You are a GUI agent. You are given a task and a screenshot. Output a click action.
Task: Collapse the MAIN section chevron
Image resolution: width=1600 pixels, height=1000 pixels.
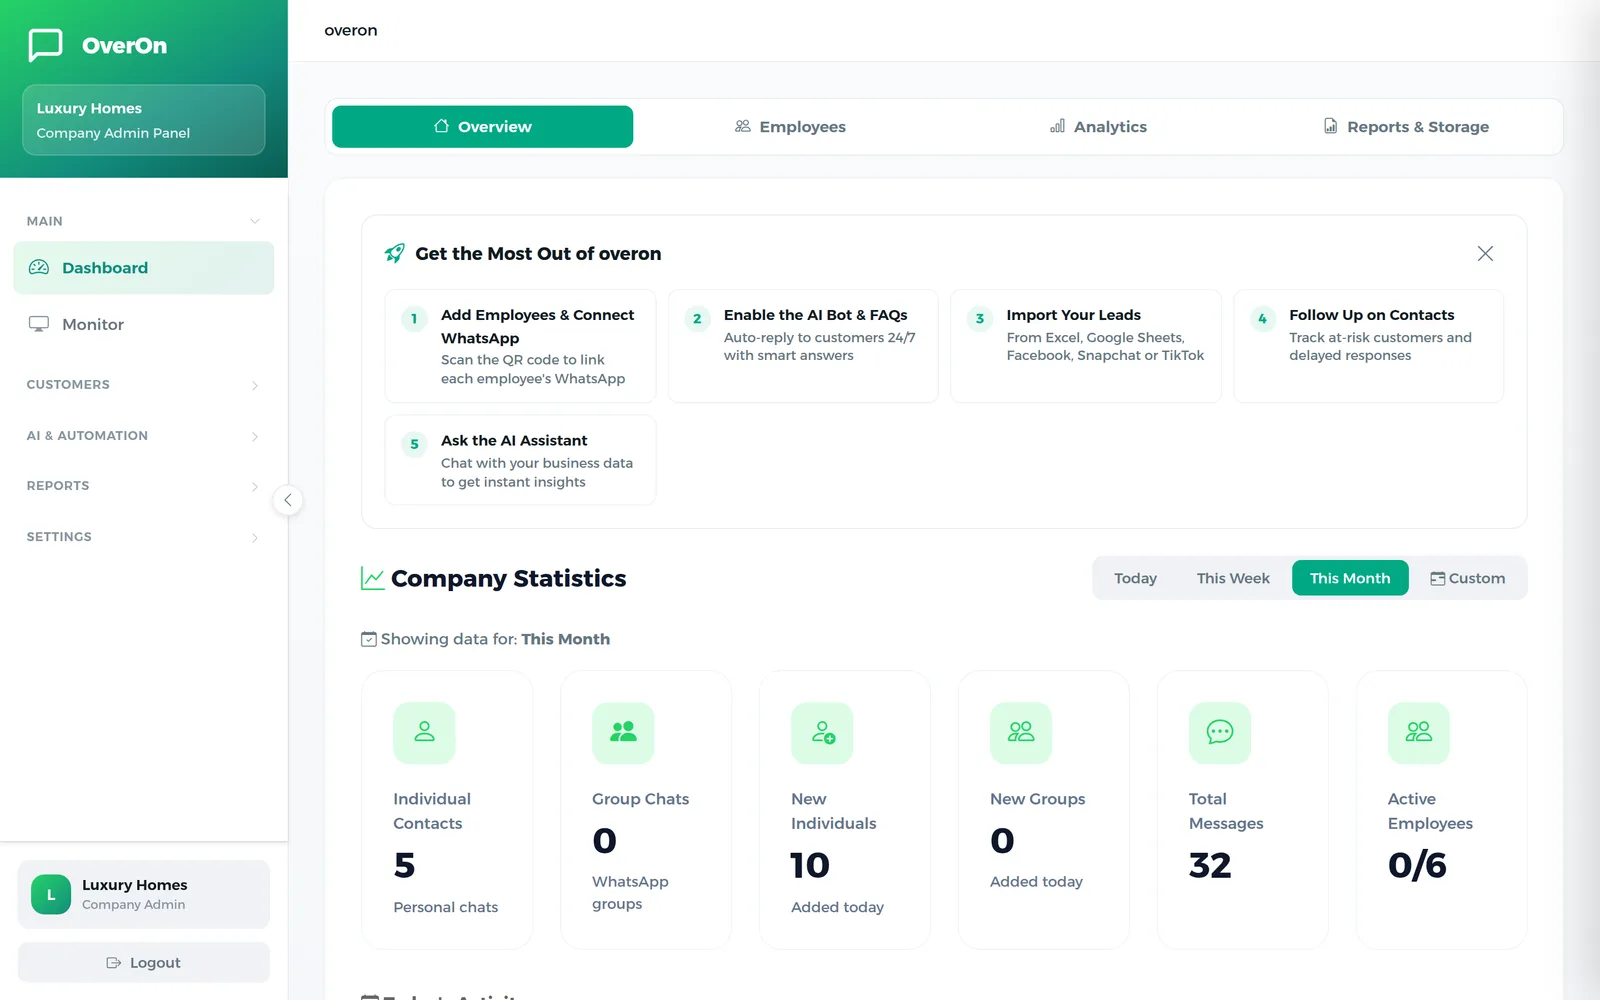(255, 221)
